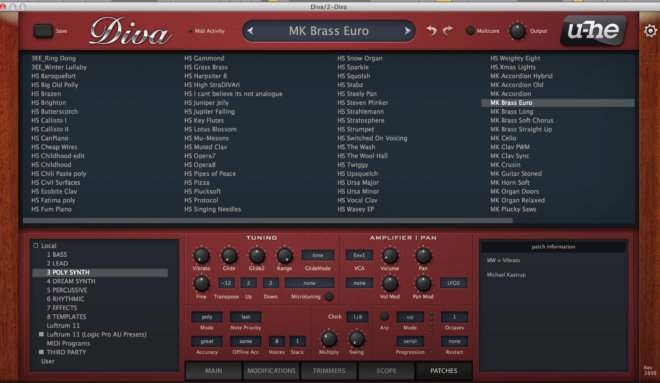Switch to the MODIFICATIONS tab
The height and width of the screenshot is (383, 660).
click(271, 371)
